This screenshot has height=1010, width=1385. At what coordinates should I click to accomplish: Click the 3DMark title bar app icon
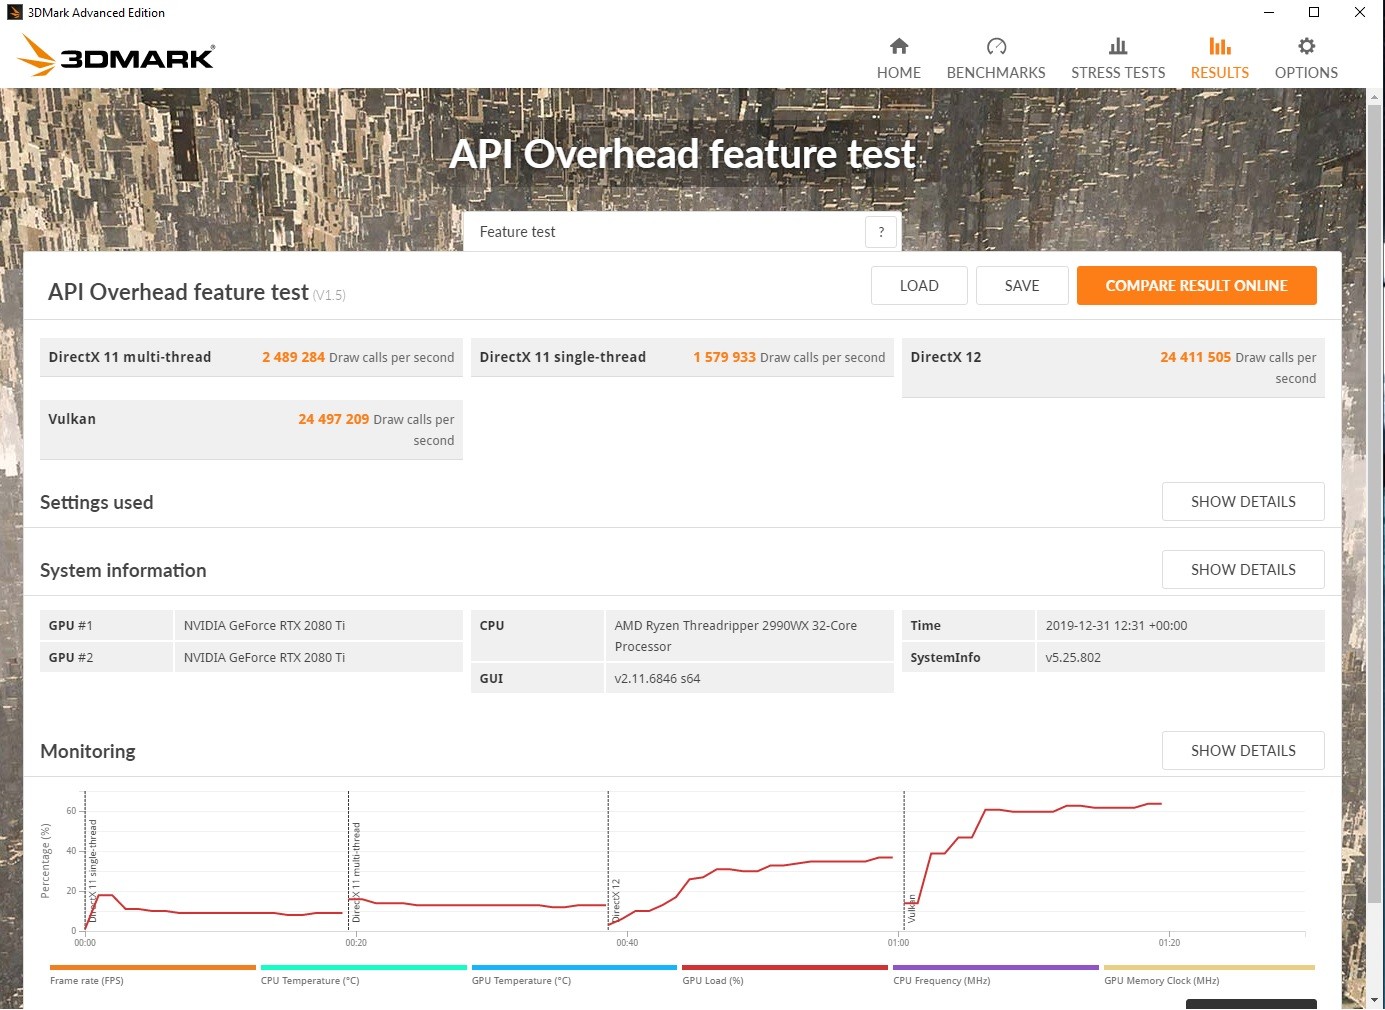point(14,12)
